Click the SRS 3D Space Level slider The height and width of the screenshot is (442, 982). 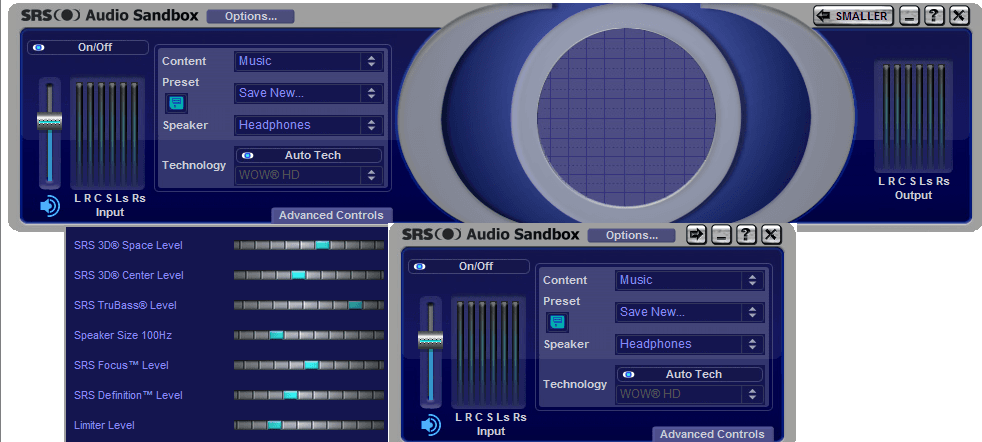tap(309, 245)
